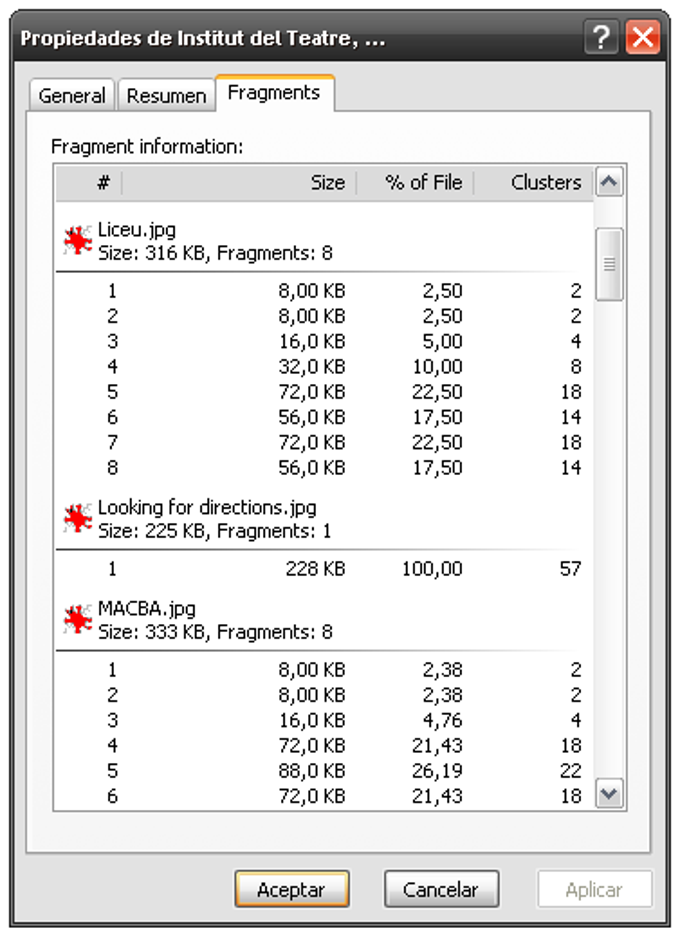Click the 228 KB size value
Screen dimensions: 680x933
point(315,569)
